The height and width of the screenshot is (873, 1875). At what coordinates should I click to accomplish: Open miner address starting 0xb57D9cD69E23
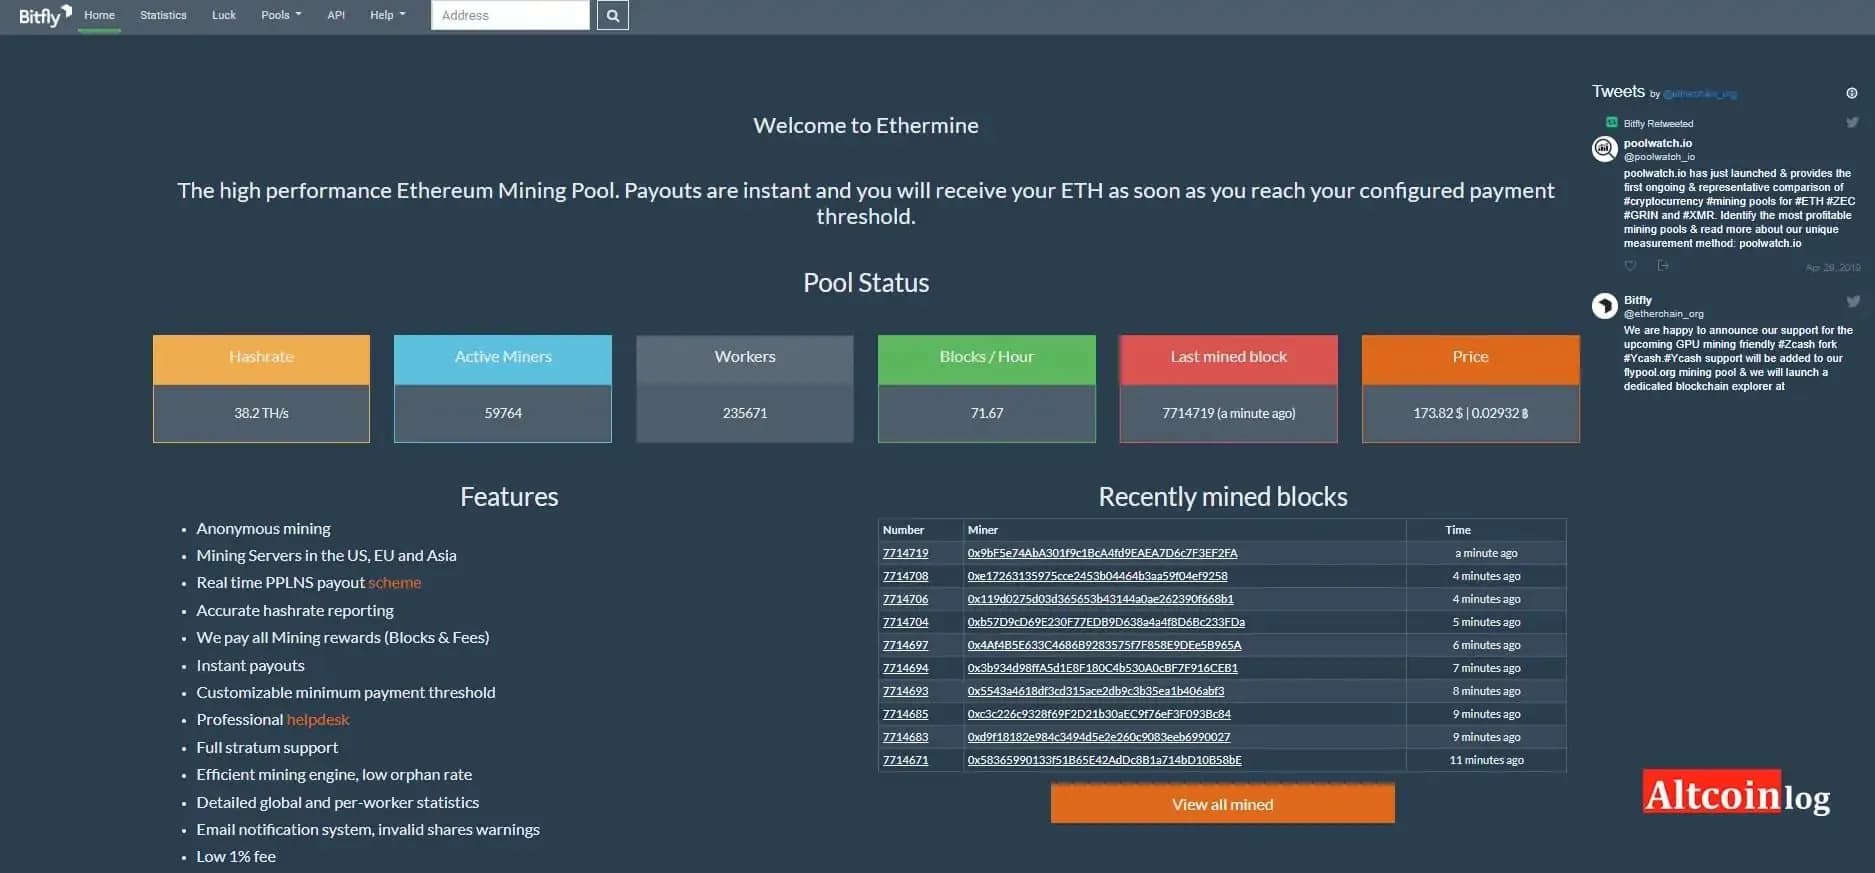point(1106,622)
